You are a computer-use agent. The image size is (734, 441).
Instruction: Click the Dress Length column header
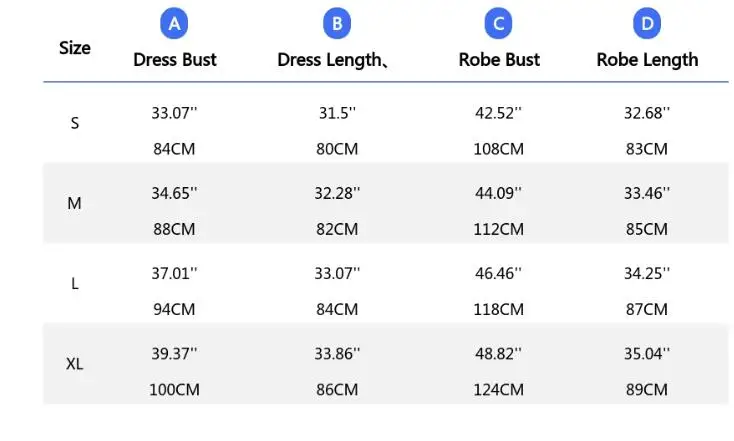pos(332,61)
